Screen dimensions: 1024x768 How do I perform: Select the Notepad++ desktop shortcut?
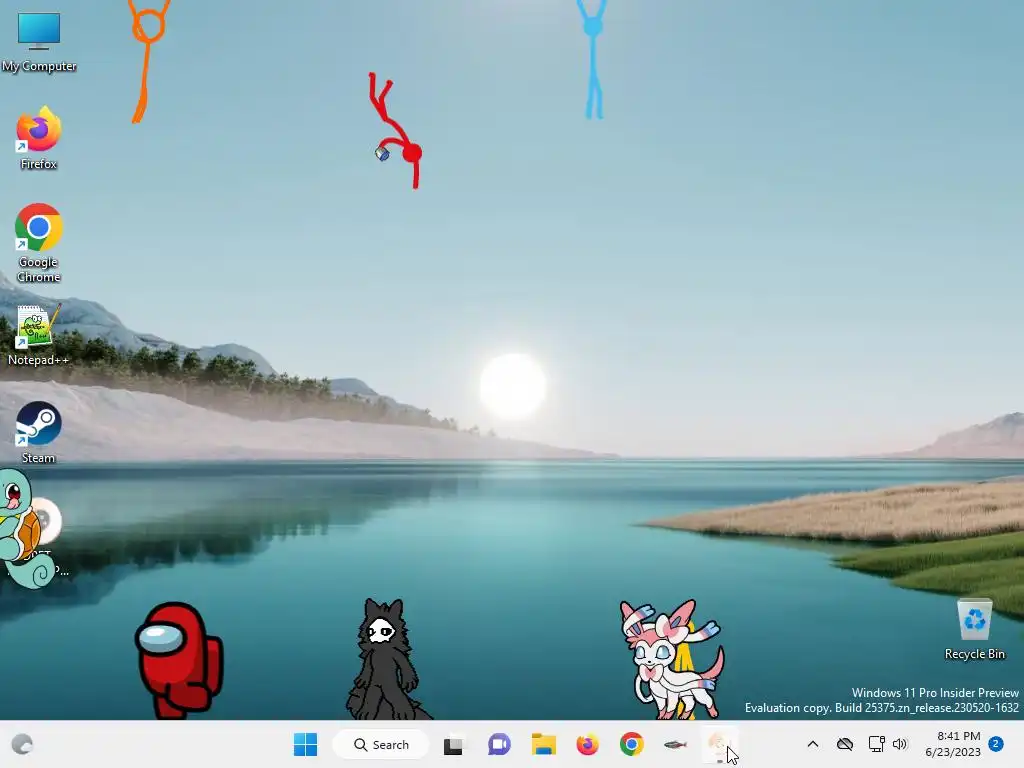38,335
